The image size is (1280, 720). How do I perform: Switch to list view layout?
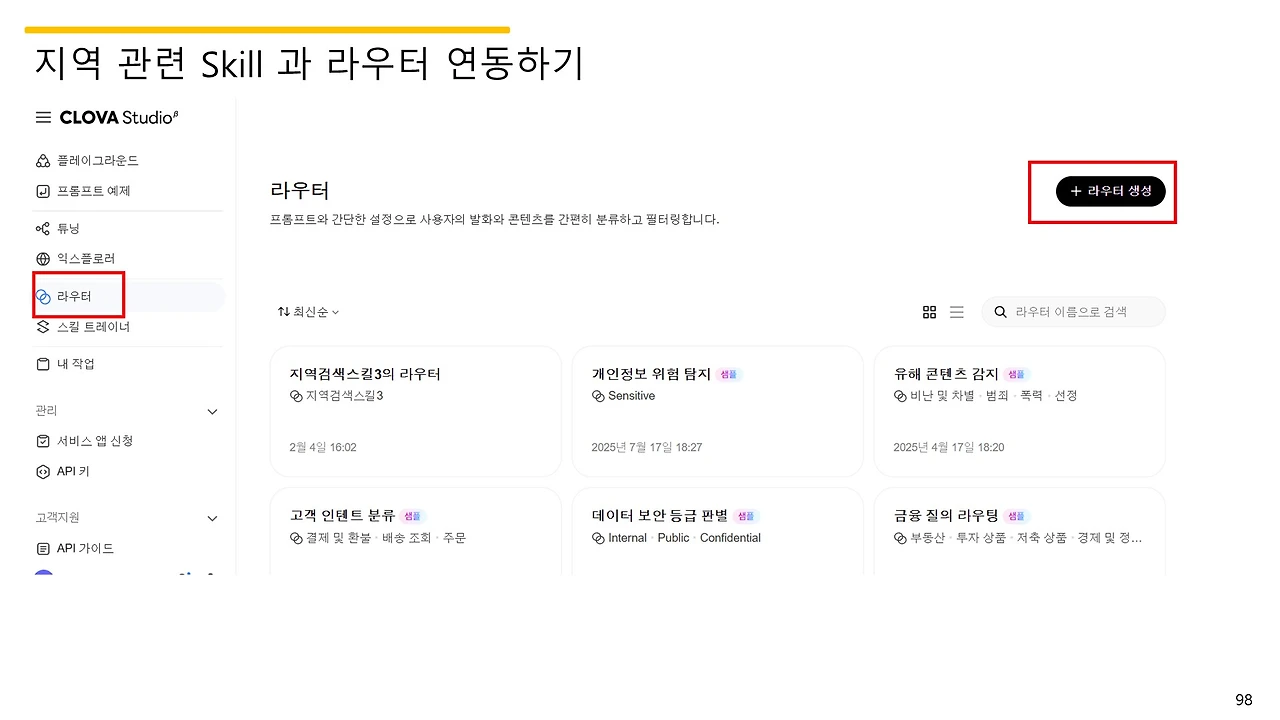click(x=957, y=312)
